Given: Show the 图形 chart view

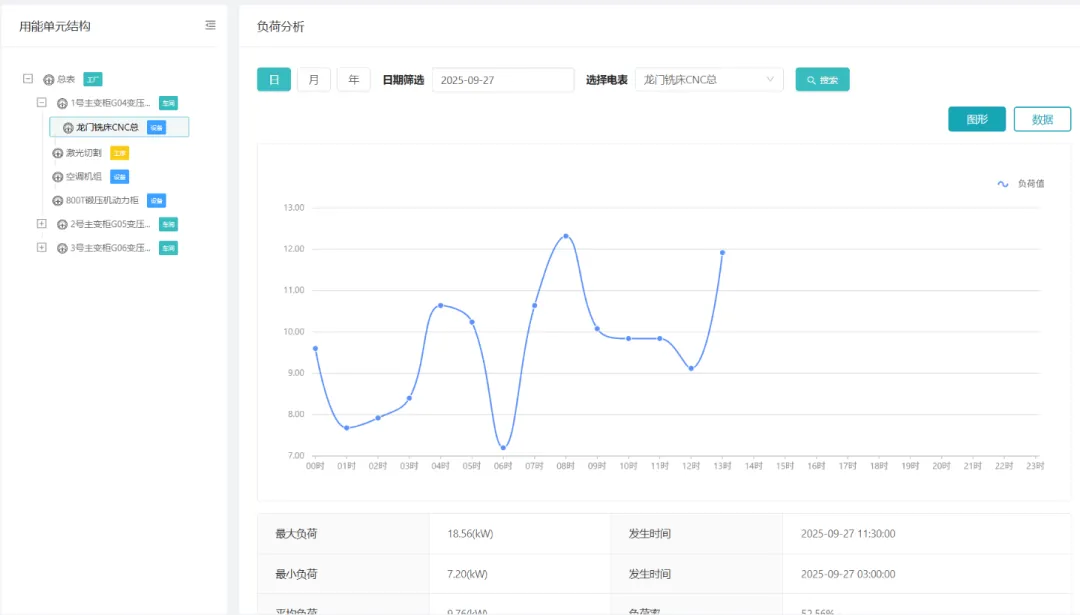Looking at the screenshot, I should [977, 119].
